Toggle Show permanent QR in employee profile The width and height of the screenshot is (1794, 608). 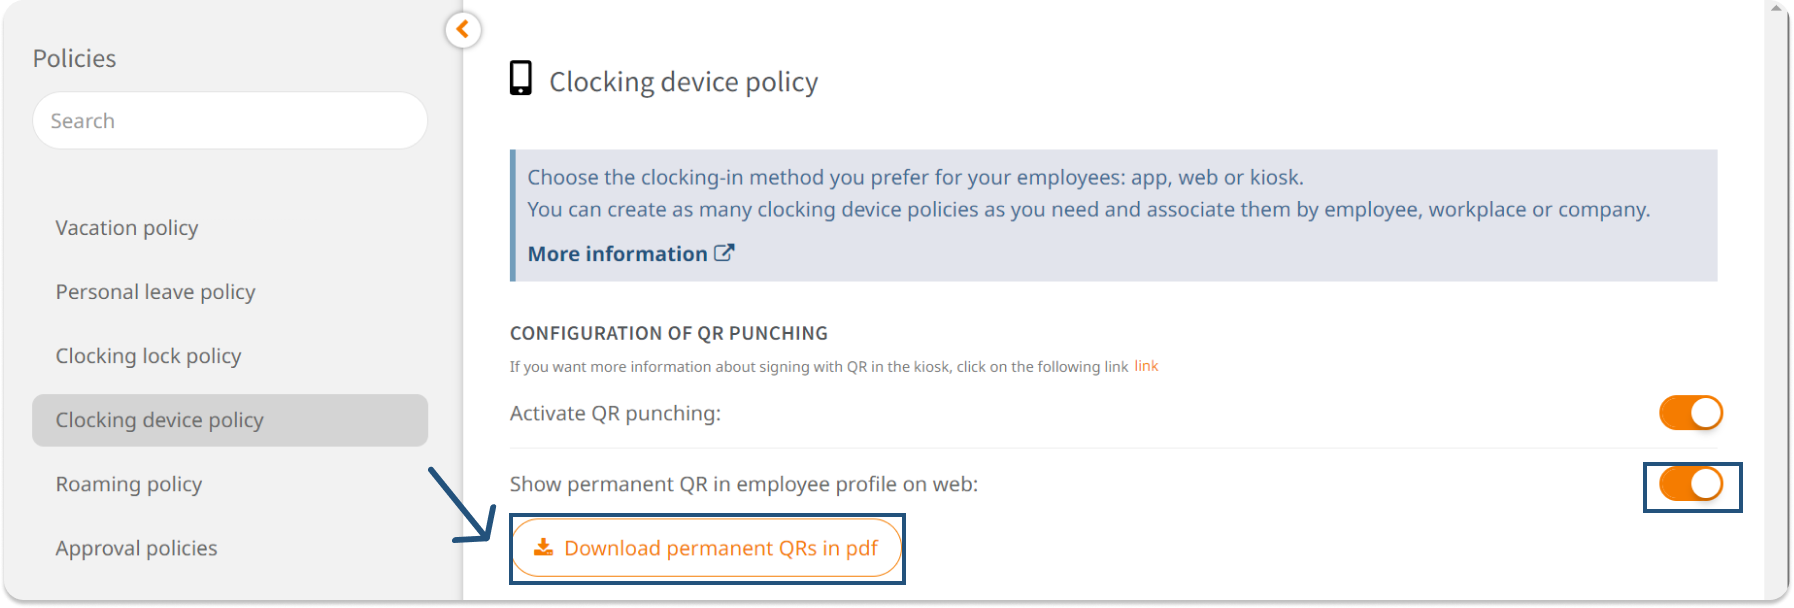tap(1690, 485)
